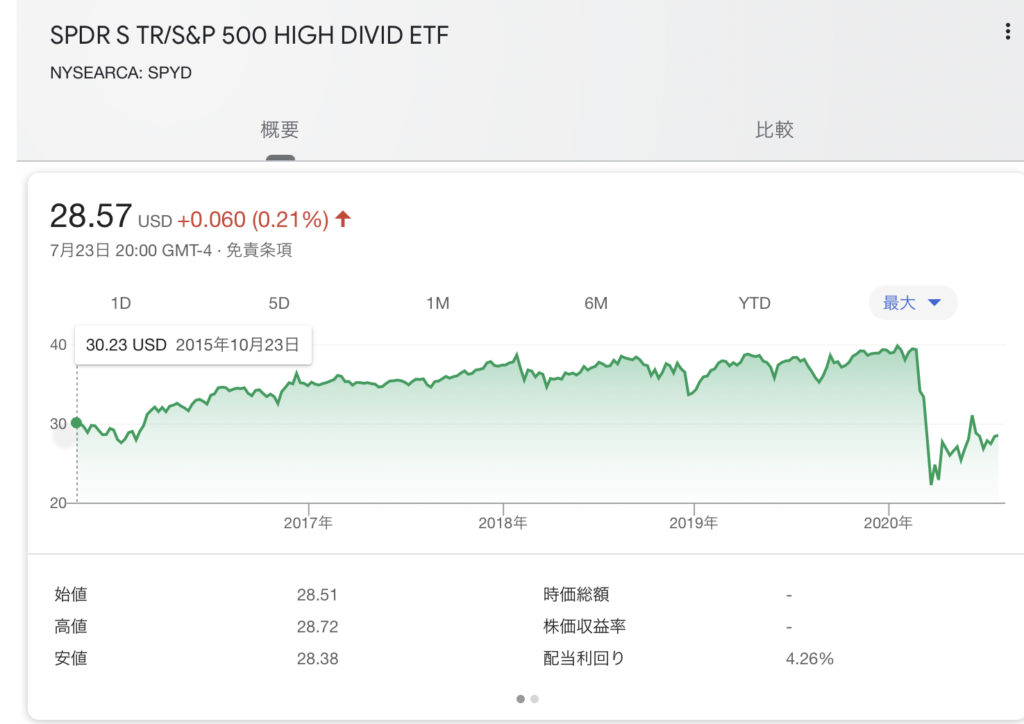The width and height of the screenshot is (1024, 724).
Task: Click the 安値 label
Action: tap(71, 658)
